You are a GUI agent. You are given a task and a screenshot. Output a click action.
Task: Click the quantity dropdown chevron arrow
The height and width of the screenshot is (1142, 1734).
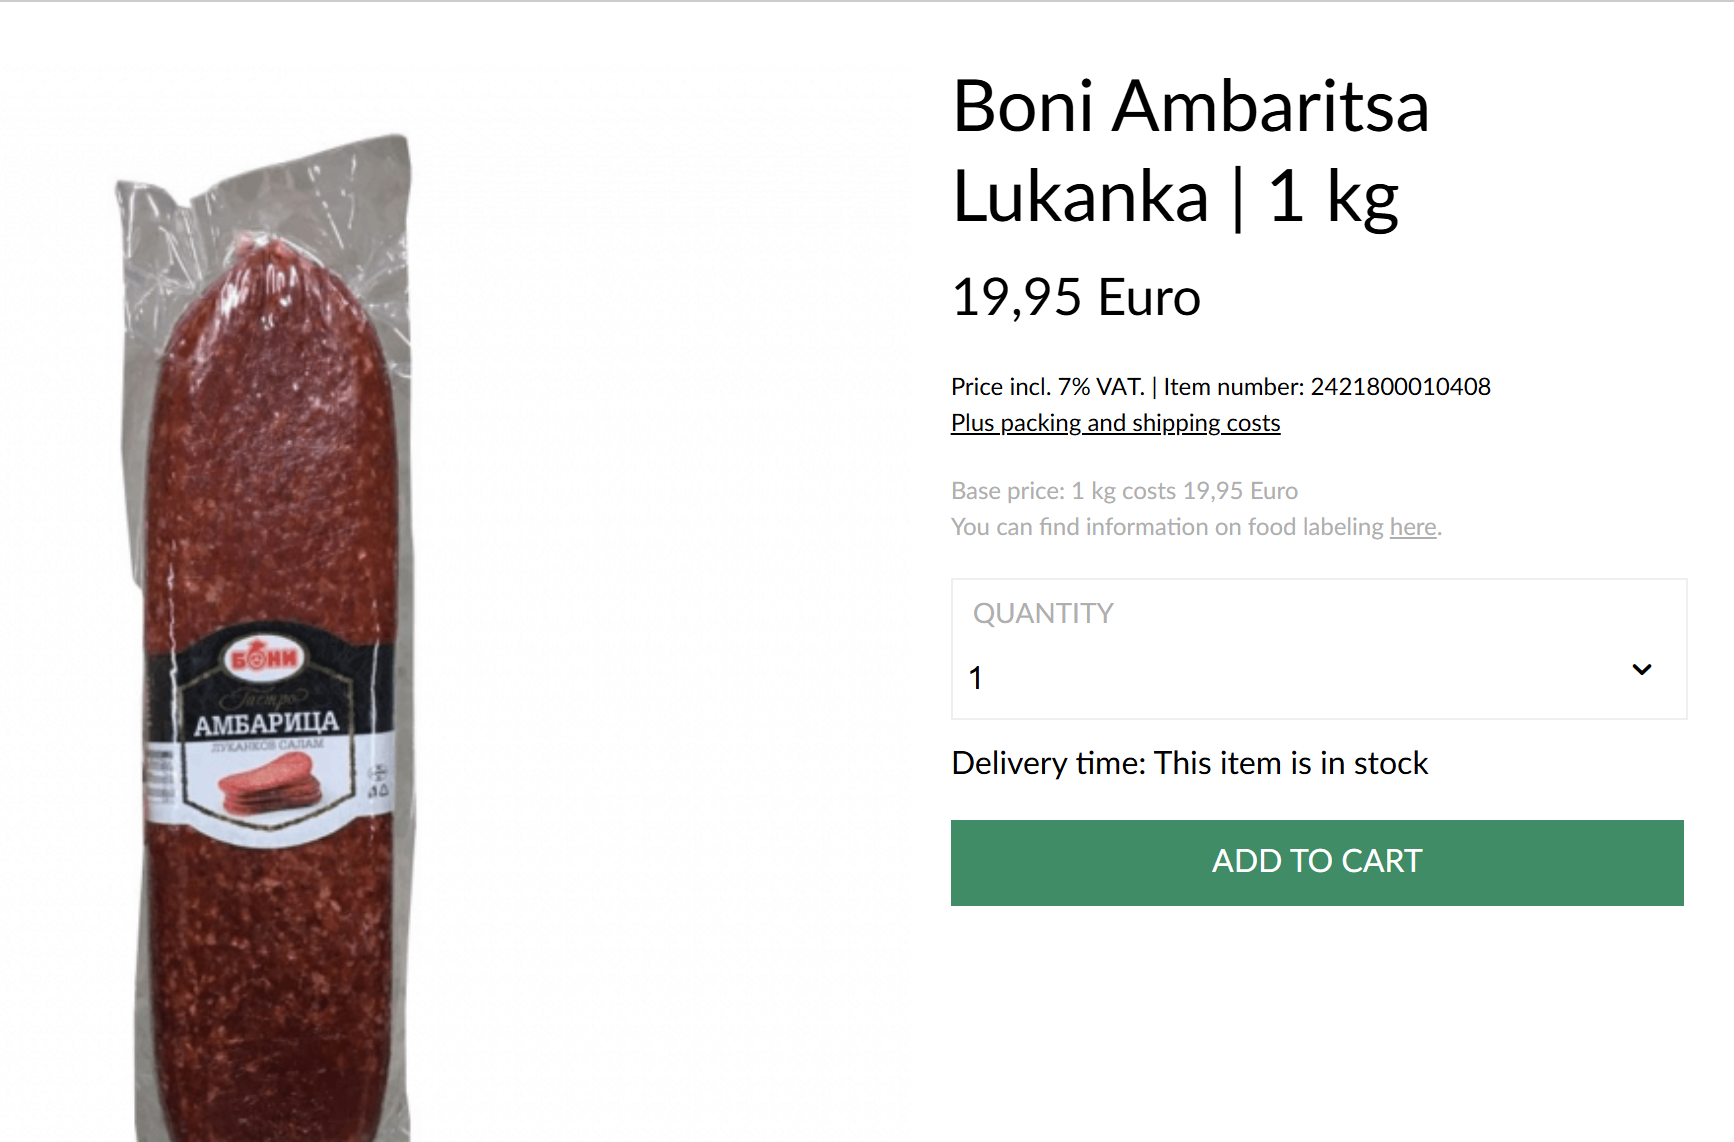tap(1641, 669)
